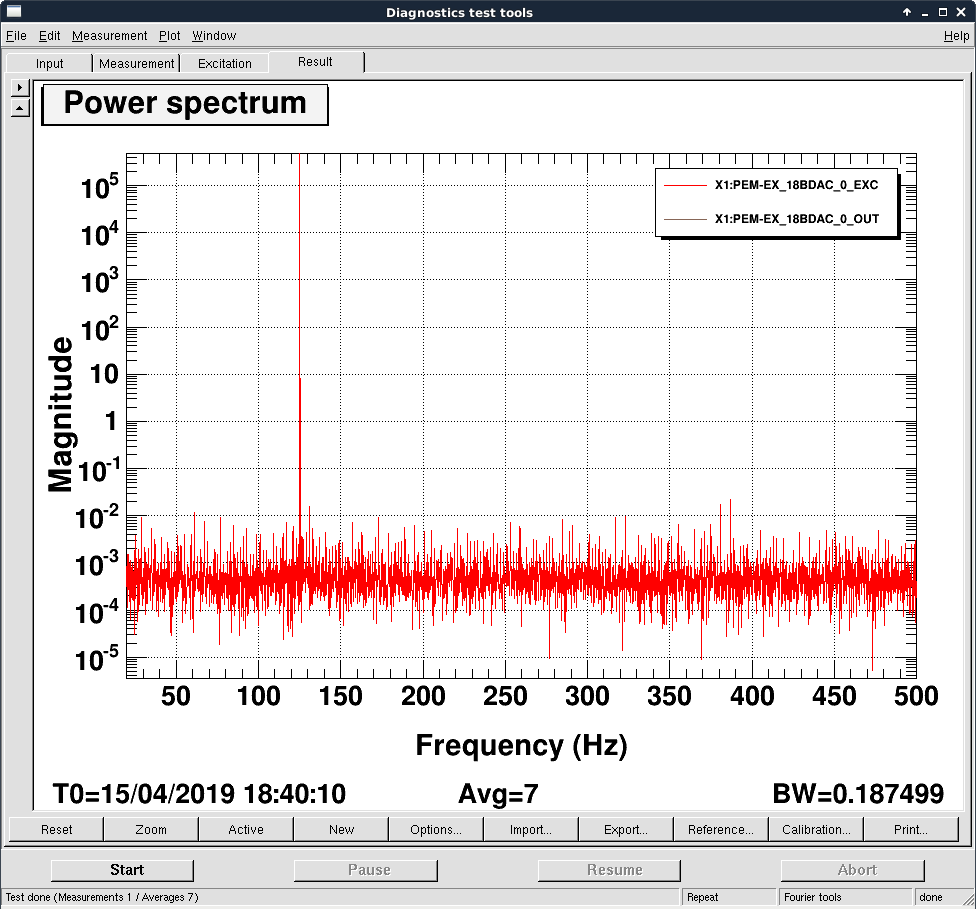Open the Measurement menu
The width and height of the screenshot is (976, 909).
pos(110,35)
